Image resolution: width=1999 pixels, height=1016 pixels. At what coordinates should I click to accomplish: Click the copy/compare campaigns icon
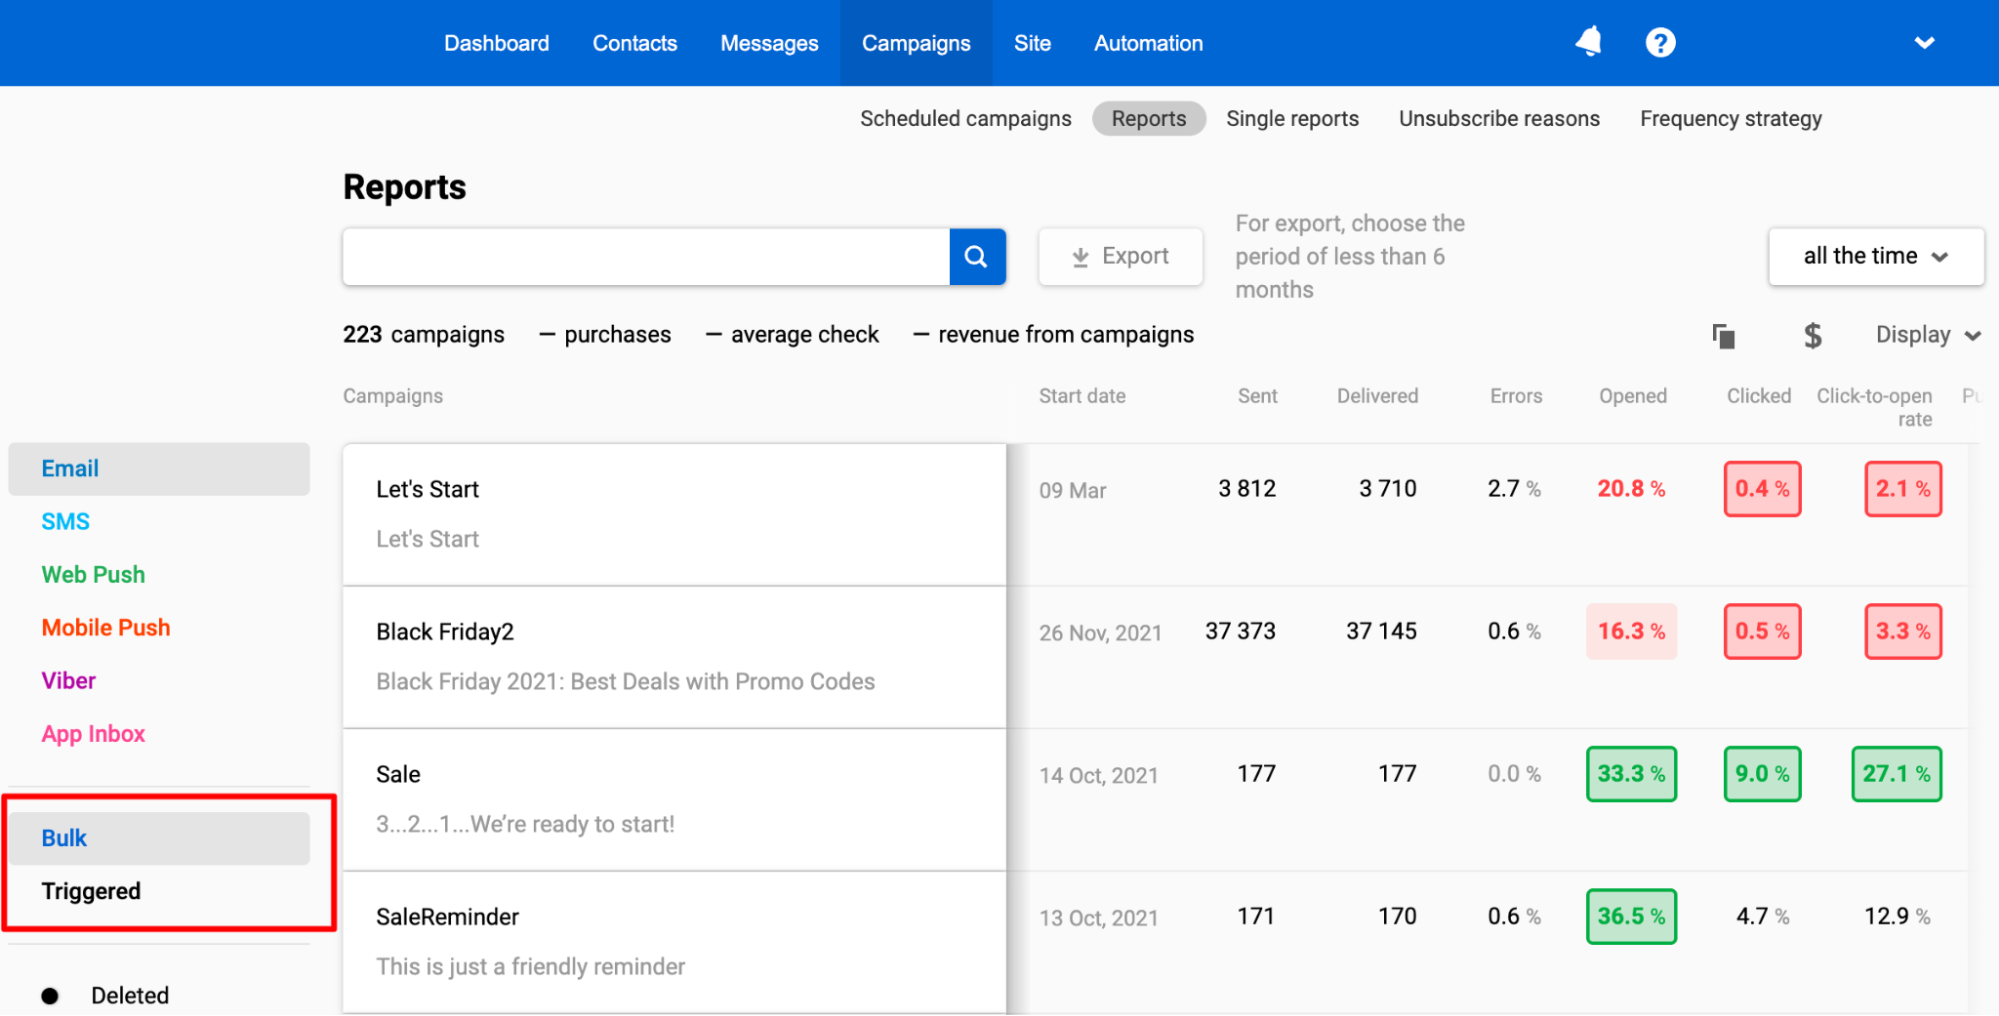point(1723,336)
